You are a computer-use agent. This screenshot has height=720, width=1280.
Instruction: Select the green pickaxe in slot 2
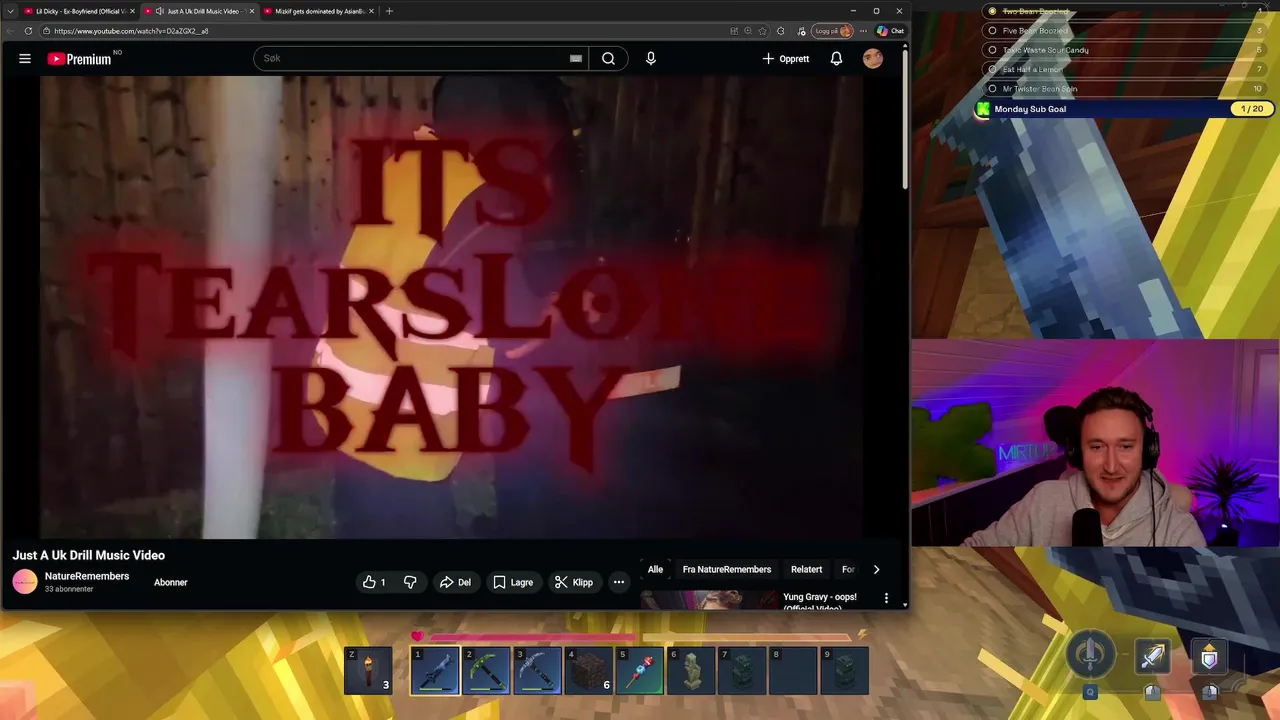coord(486,670)
